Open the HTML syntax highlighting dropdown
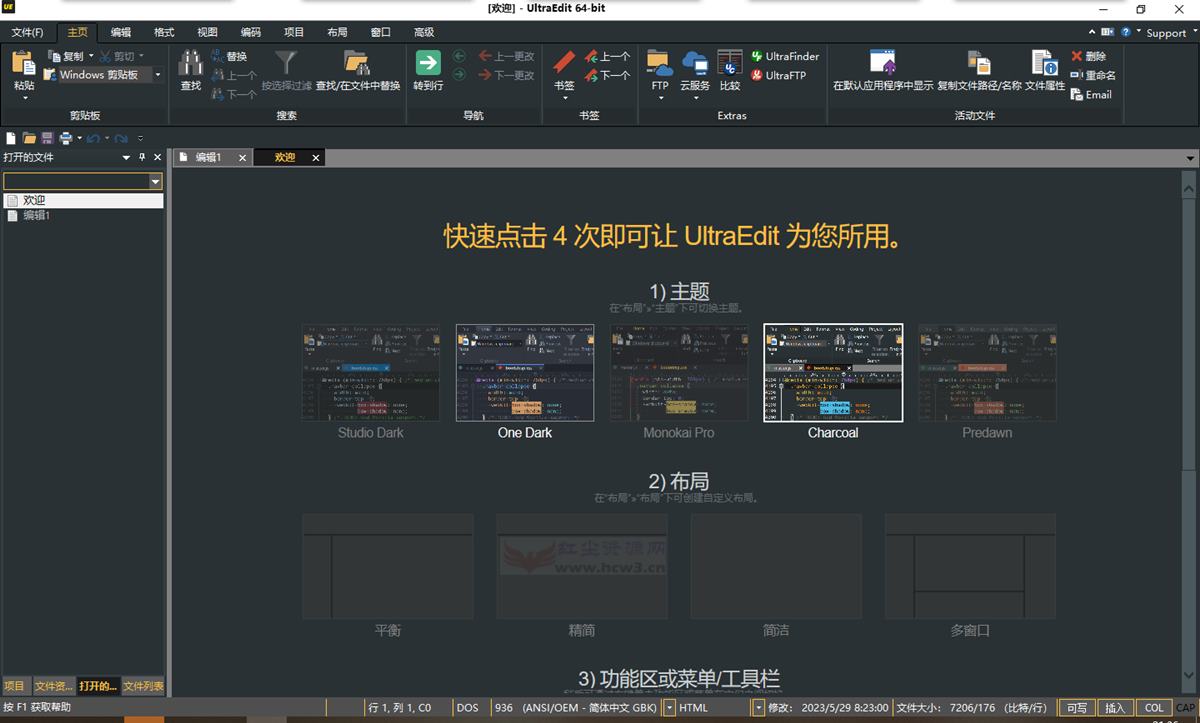This screenshot has width=1200, height=723. click(x=759, y=708)
